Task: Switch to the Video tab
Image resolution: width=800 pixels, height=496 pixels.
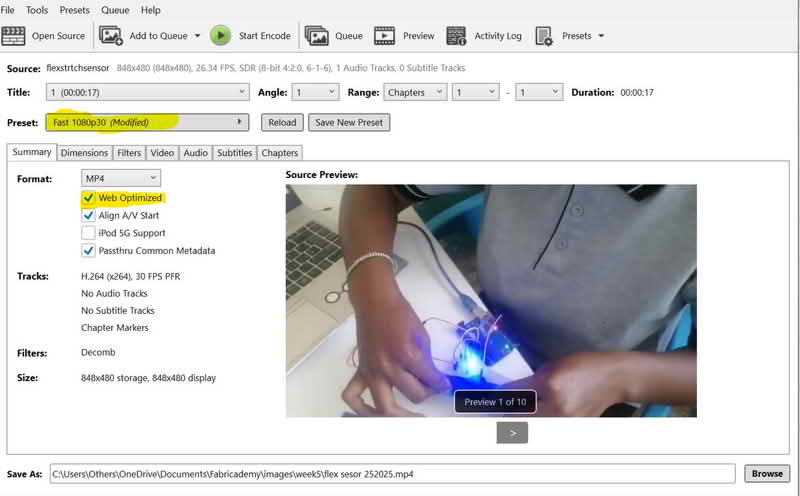Action: point(162,153)
